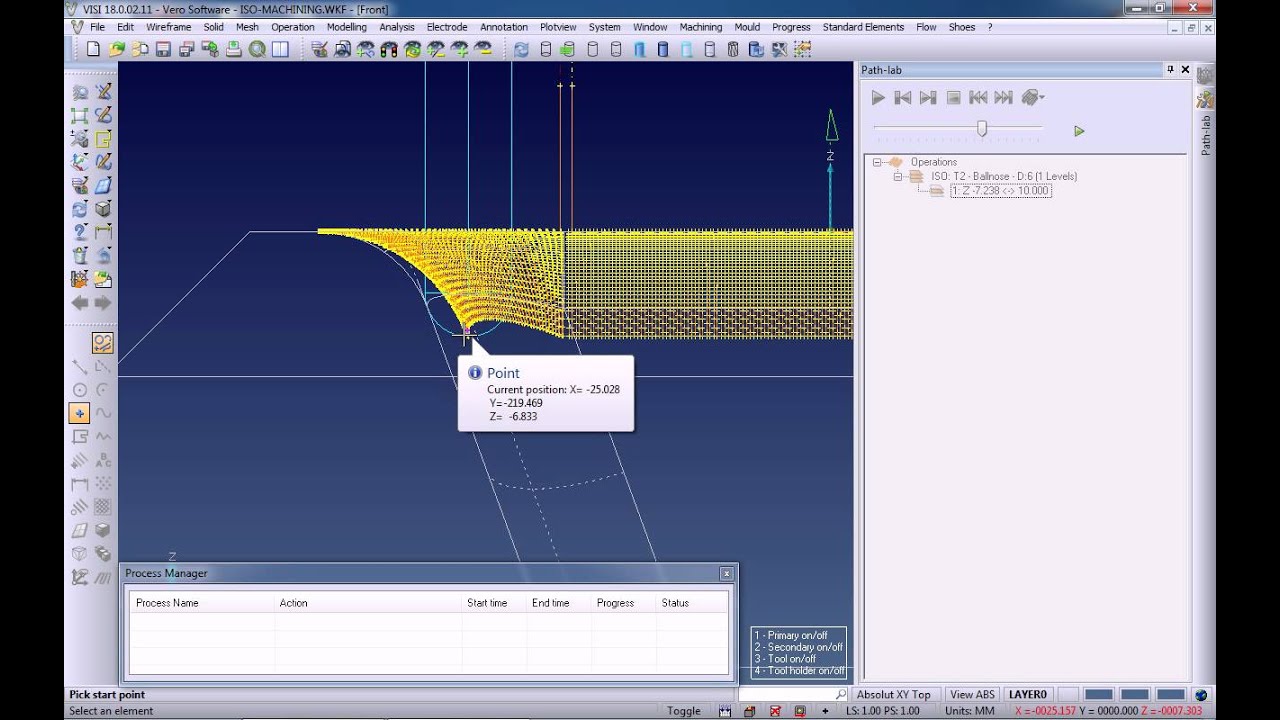Select the circle drawing tool in left toolbar

80,390
